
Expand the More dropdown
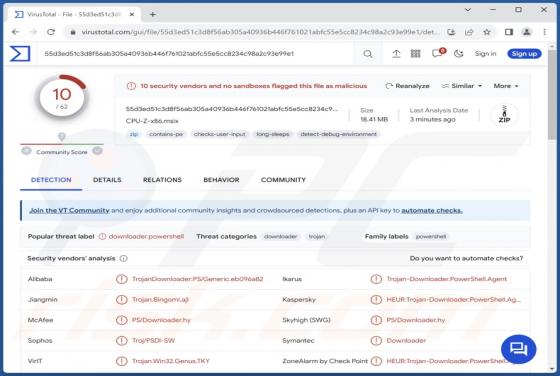click(506, 86)
